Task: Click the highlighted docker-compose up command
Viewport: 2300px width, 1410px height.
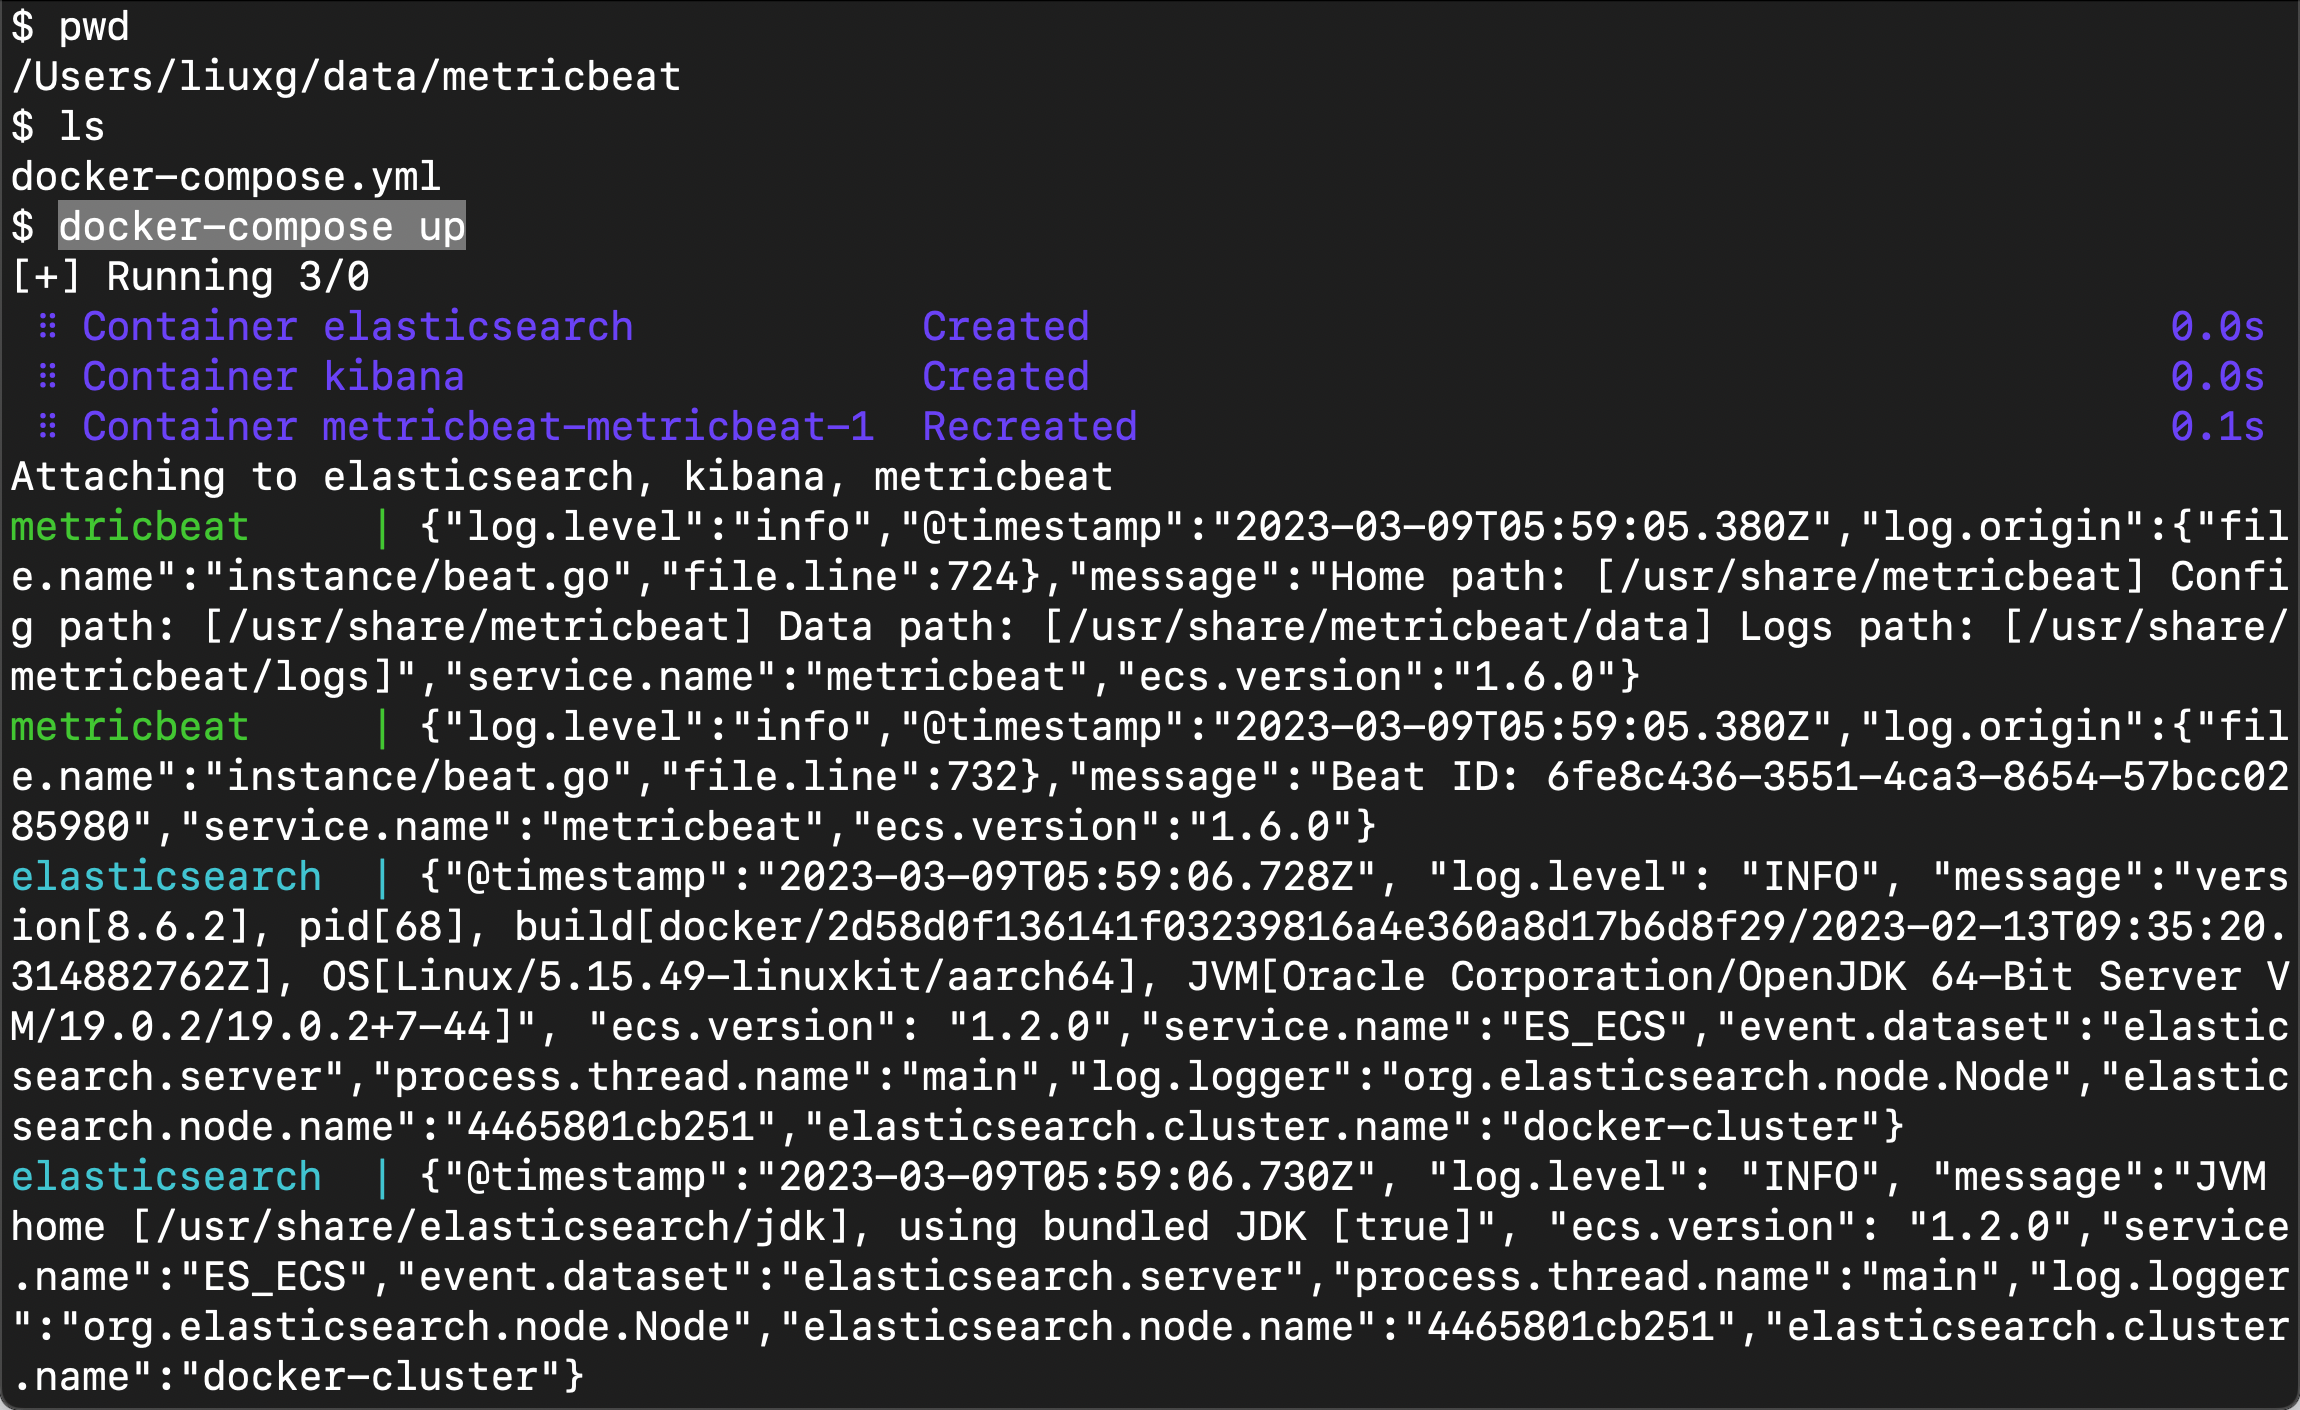Action: click(262, 226)
